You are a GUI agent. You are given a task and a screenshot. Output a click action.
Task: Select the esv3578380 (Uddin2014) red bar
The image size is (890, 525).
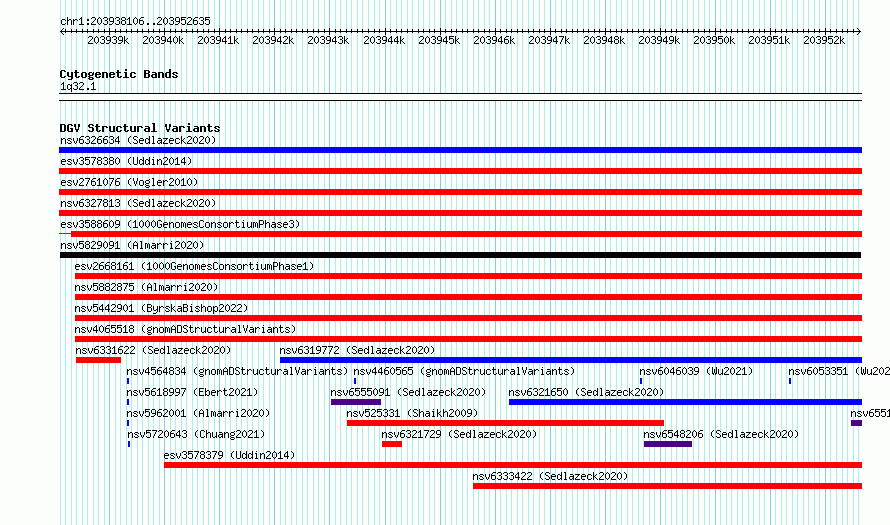(x=460, y=171)
